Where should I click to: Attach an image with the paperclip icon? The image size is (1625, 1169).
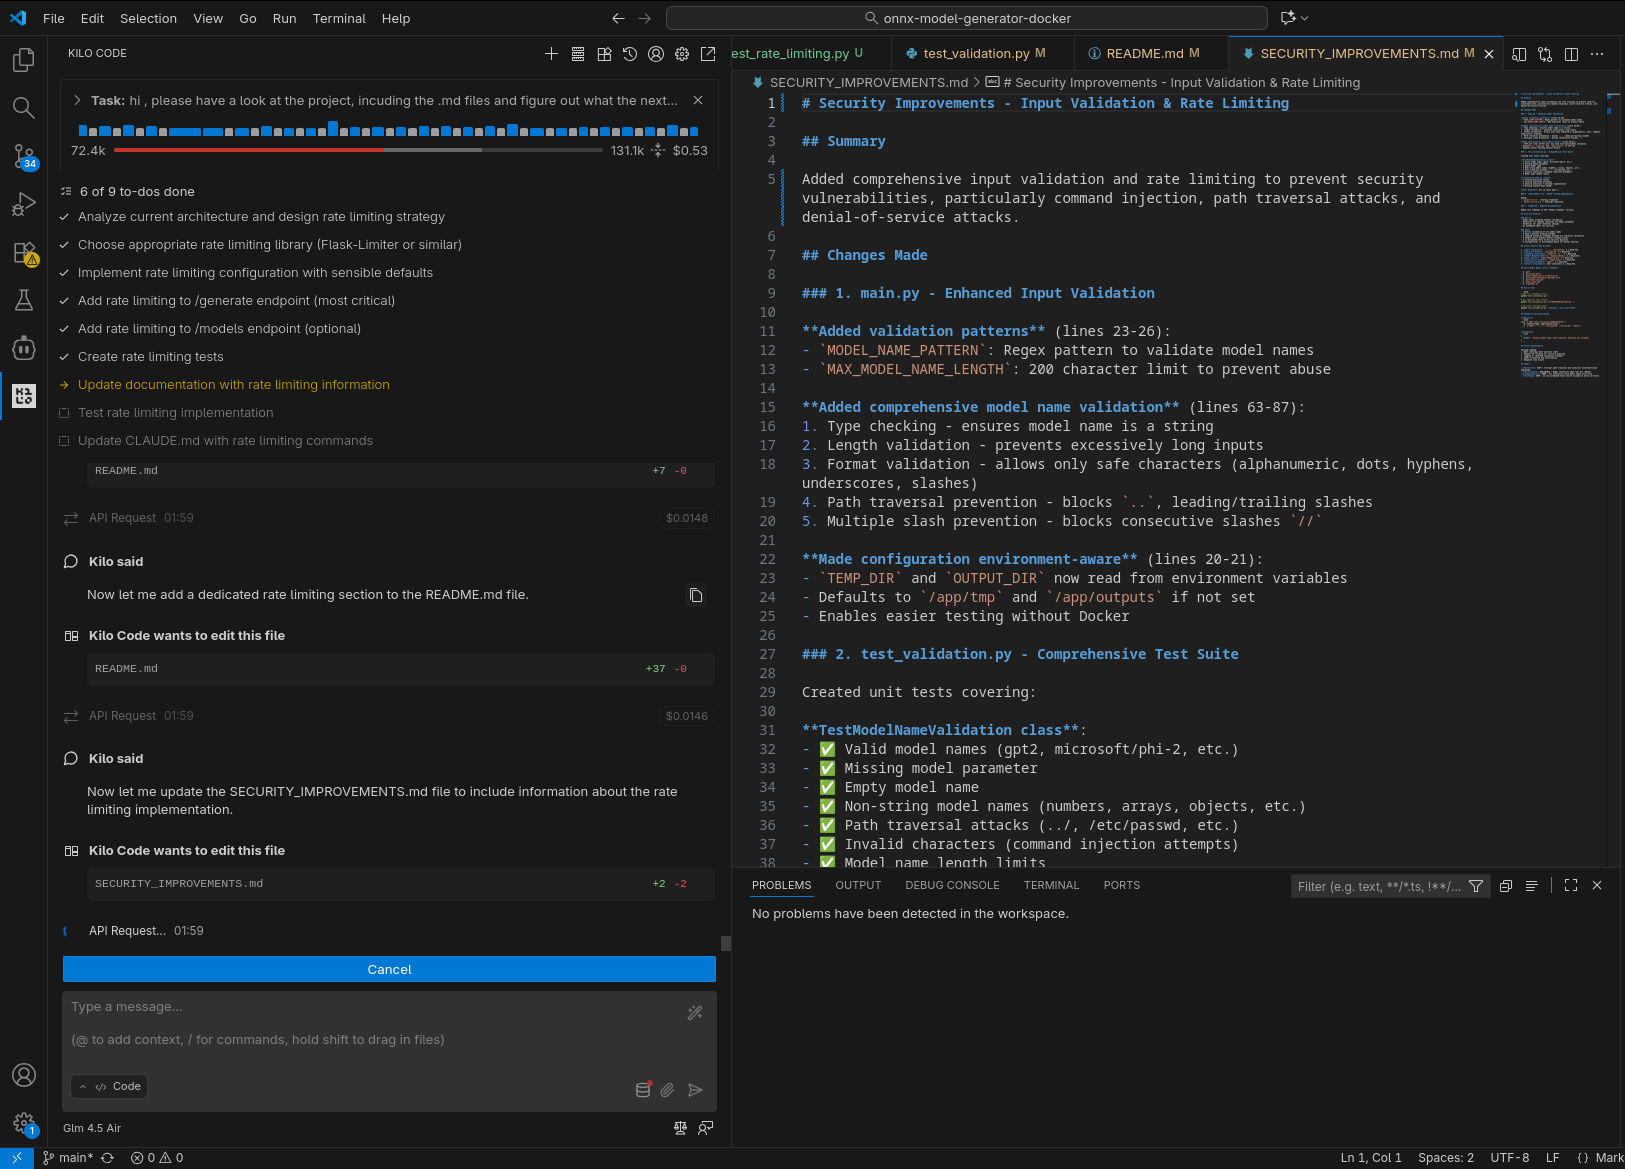667,1090
